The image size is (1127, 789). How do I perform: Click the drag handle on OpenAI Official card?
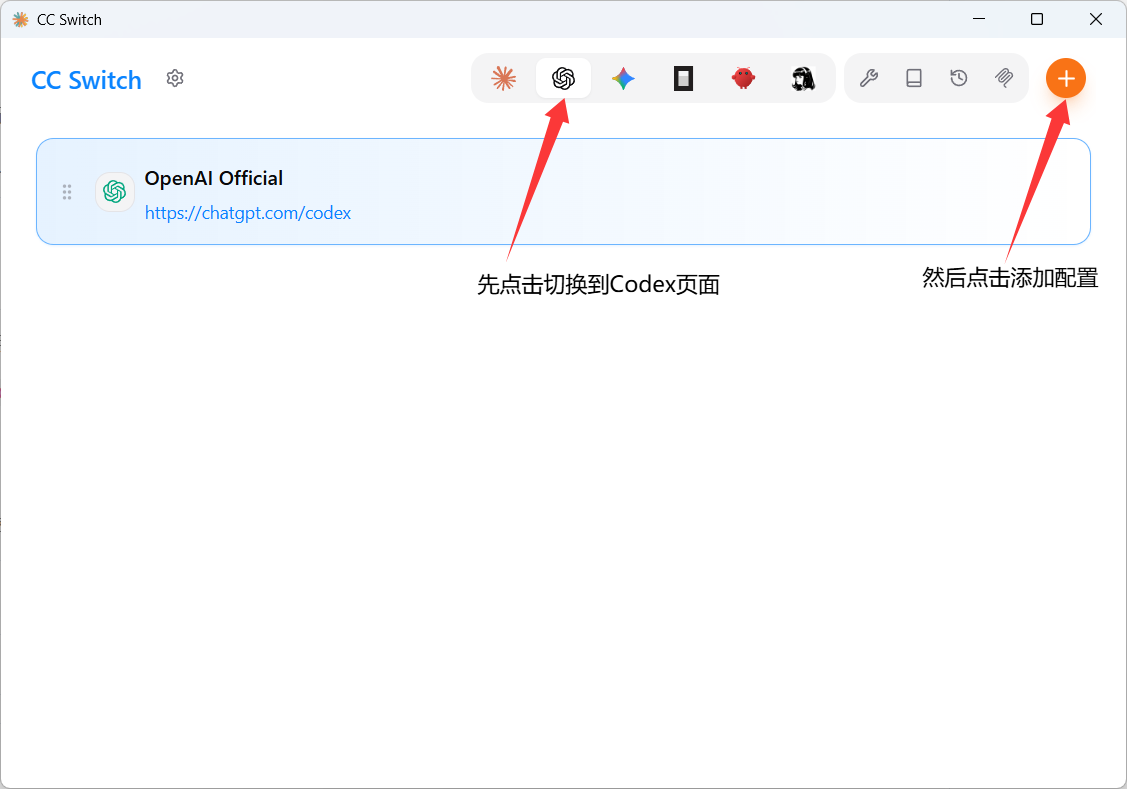click(67, 191)
